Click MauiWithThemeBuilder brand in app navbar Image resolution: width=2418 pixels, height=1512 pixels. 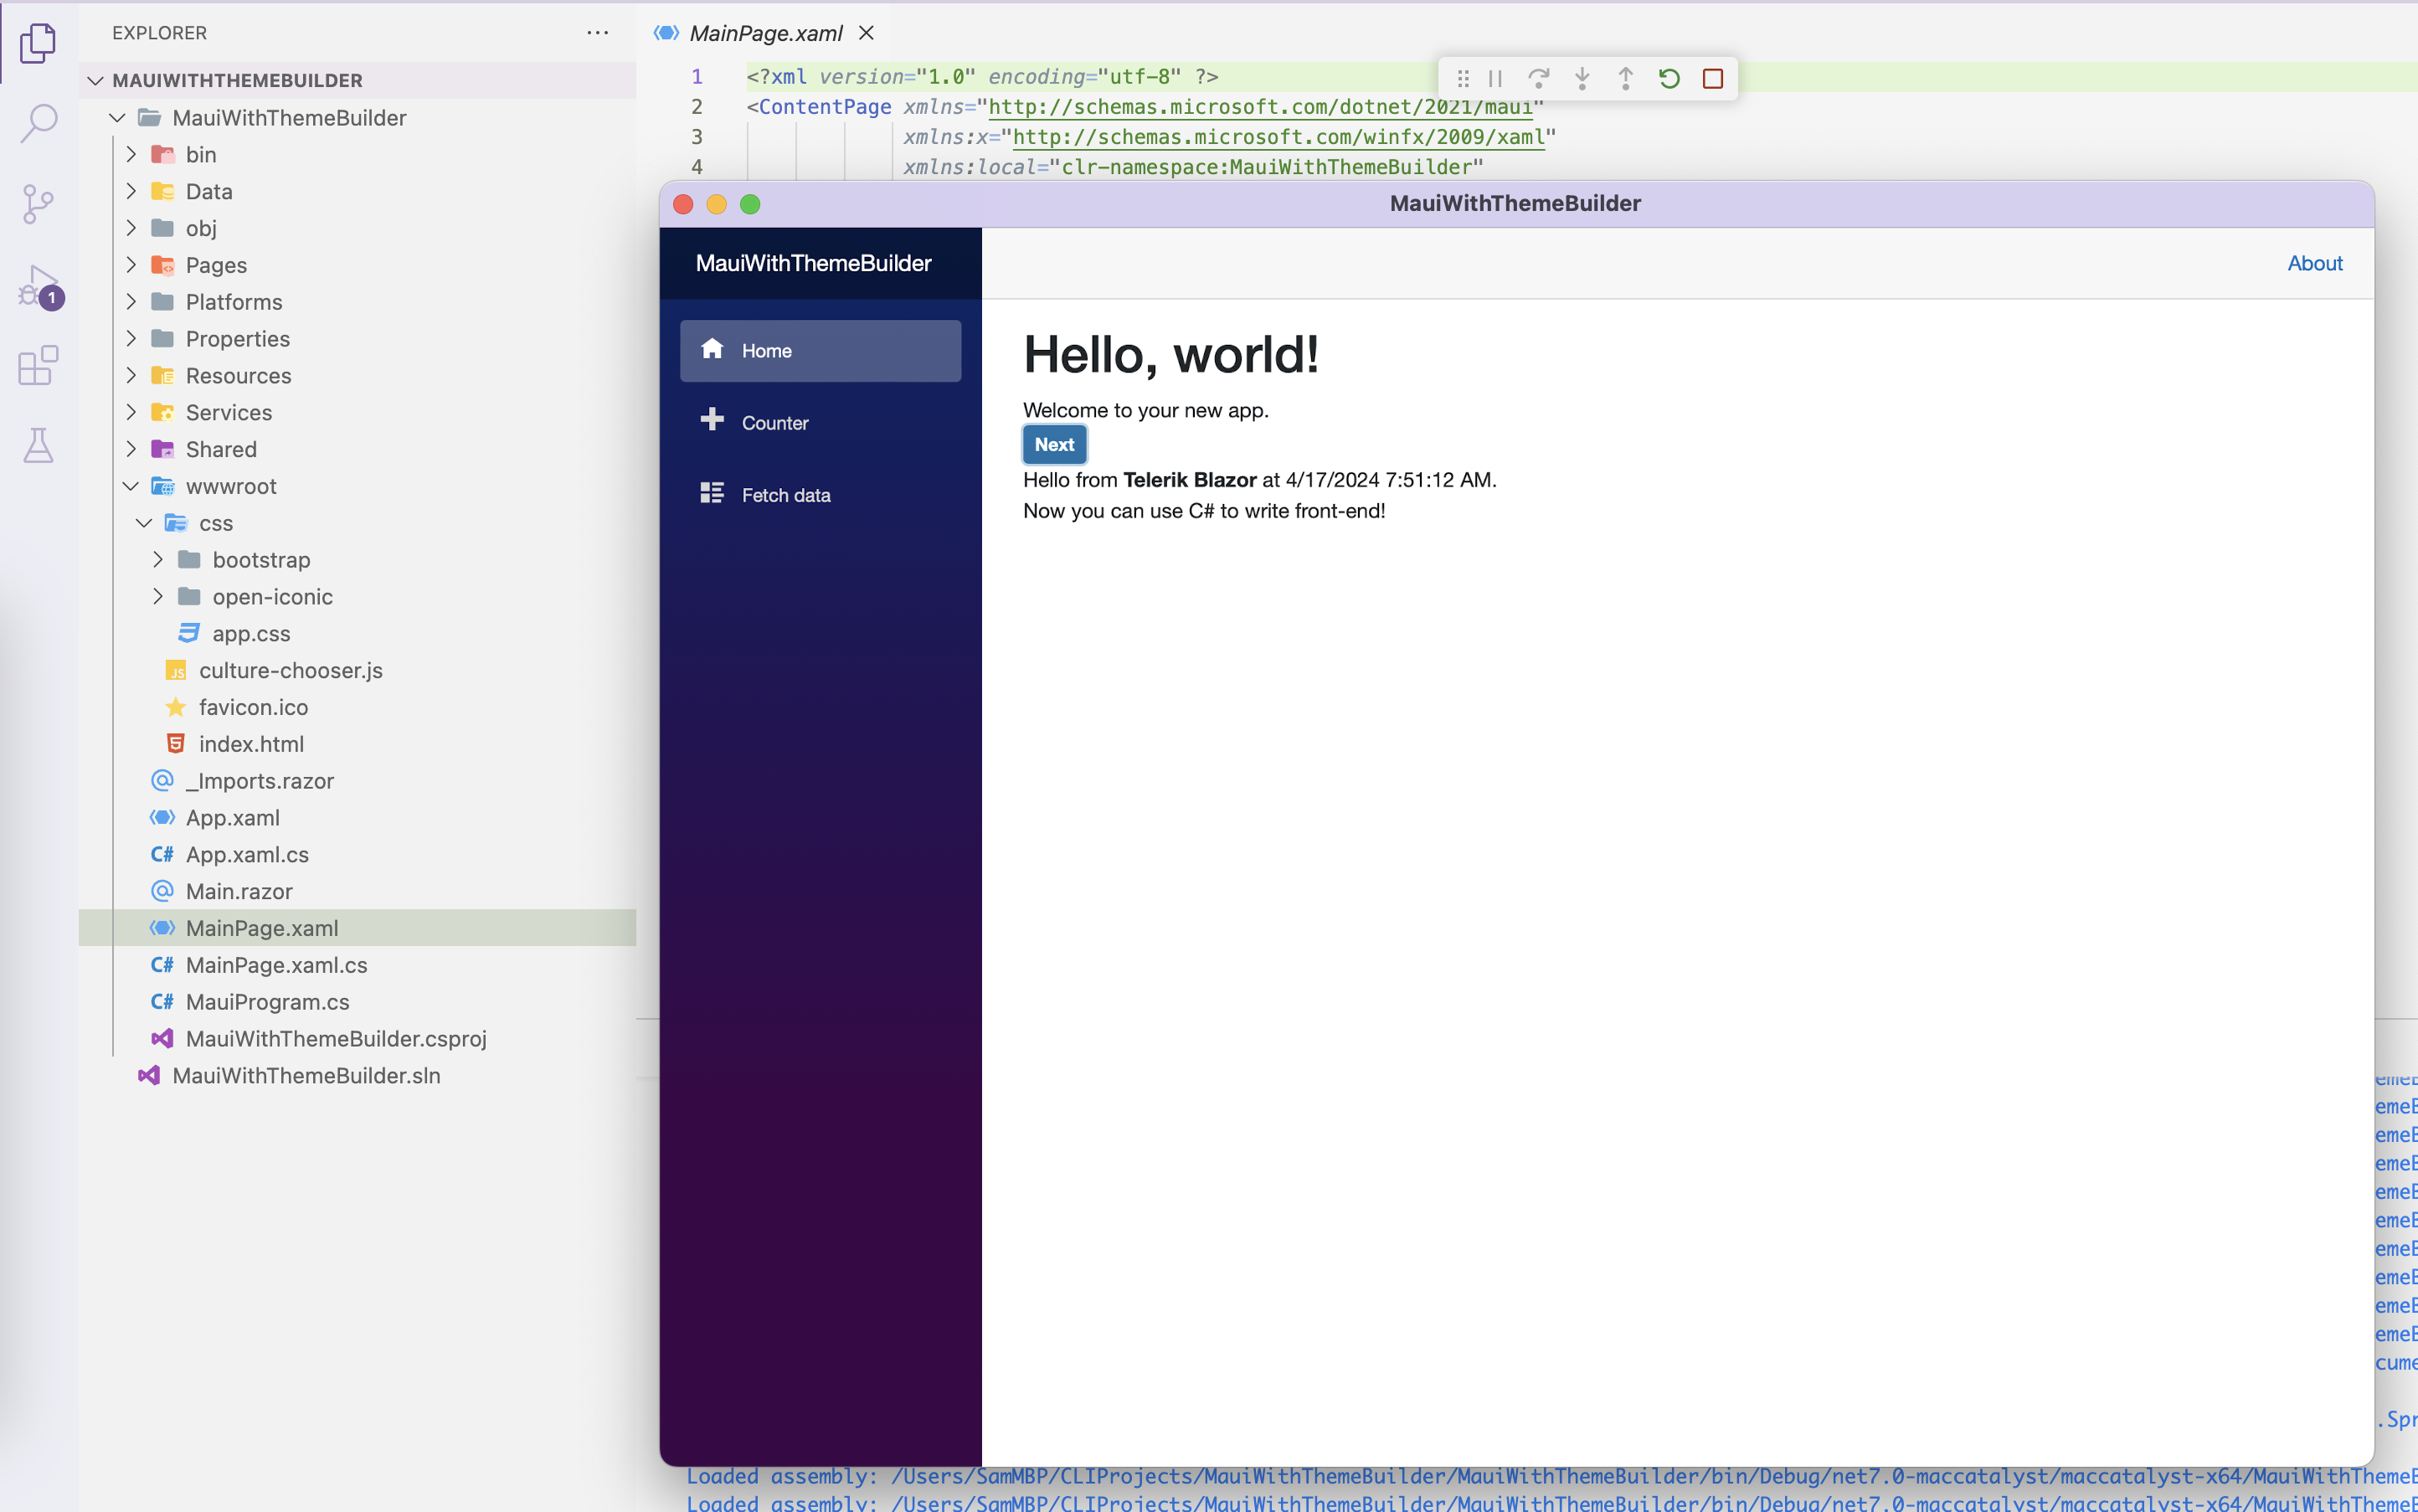tap(813, 263)
